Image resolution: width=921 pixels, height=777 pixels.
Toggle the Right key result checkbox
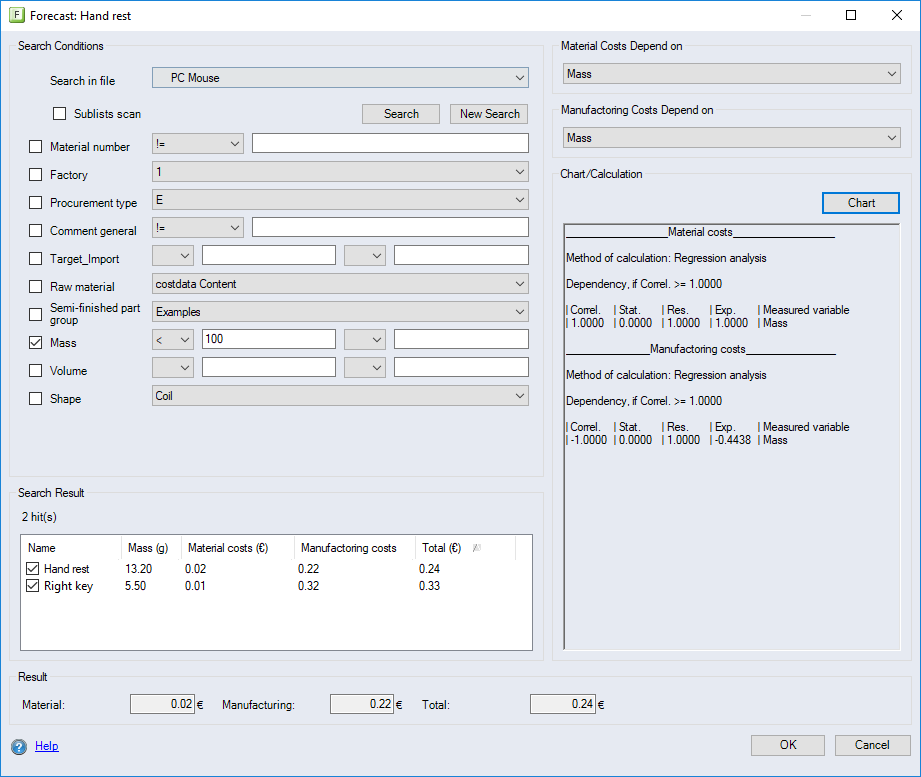(x=33, y=586)
